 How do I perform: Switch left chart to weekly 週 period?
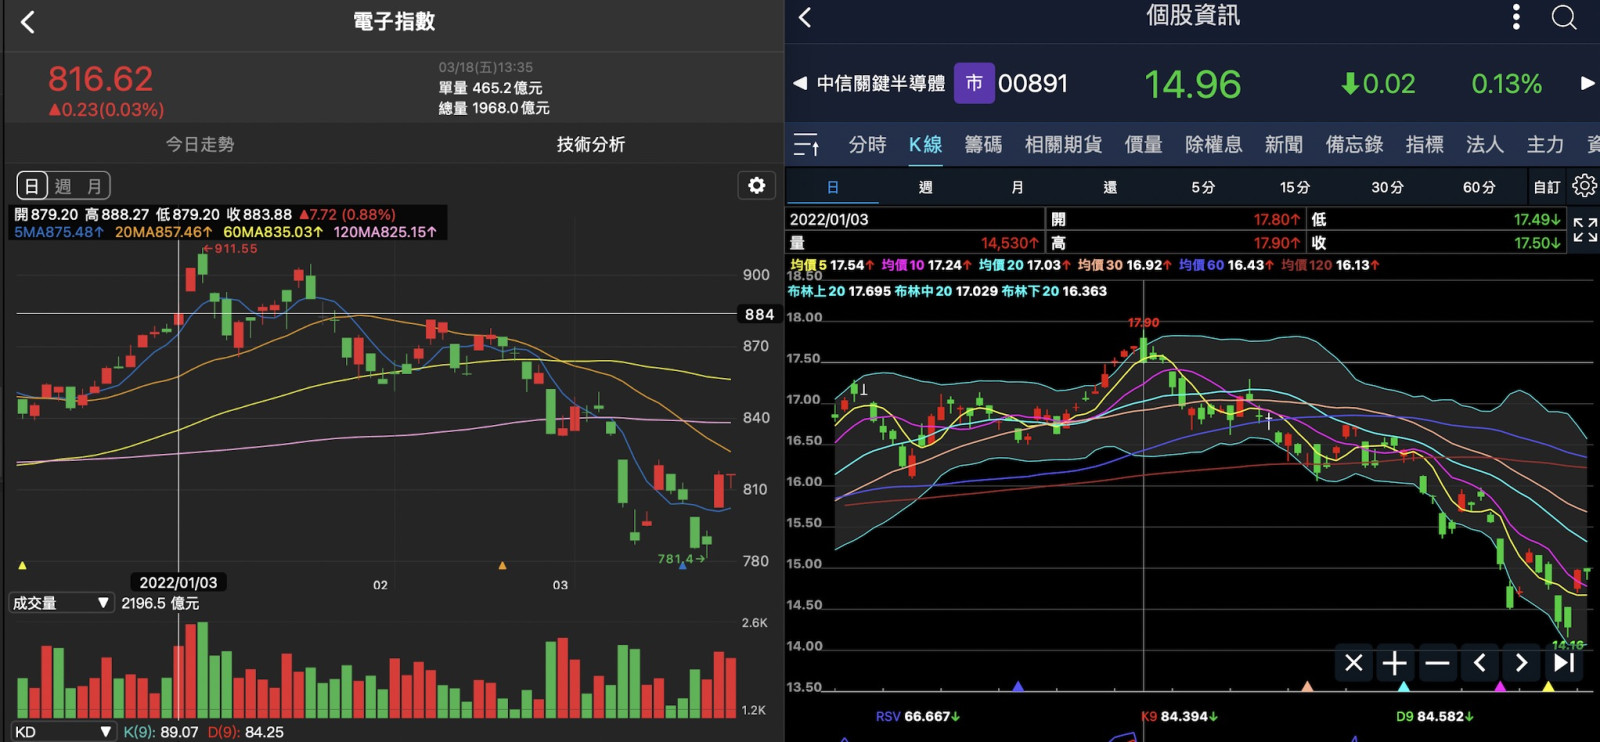[63, 186]
